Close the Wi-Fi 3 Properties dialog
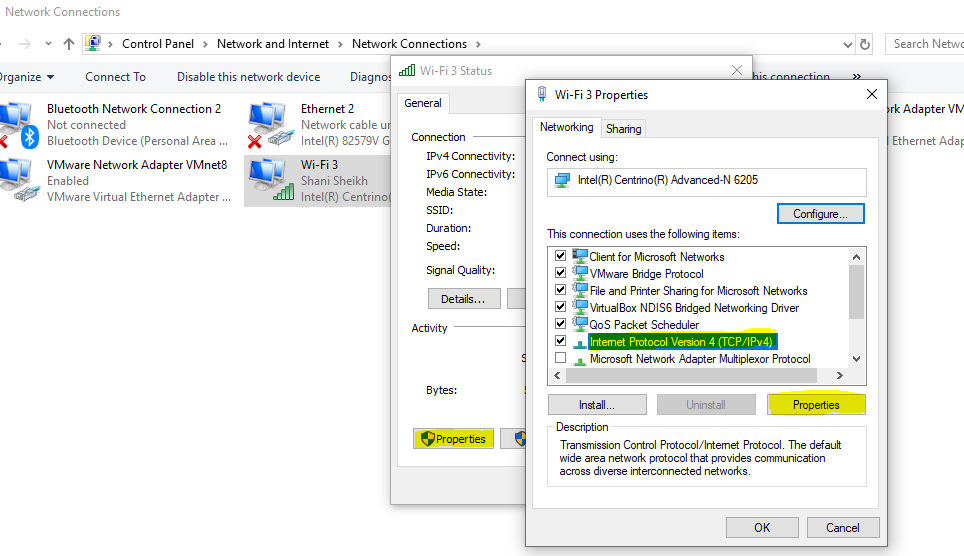Viewport: 964px width, 556px height. pyautogui.click(x=872, y=94)
